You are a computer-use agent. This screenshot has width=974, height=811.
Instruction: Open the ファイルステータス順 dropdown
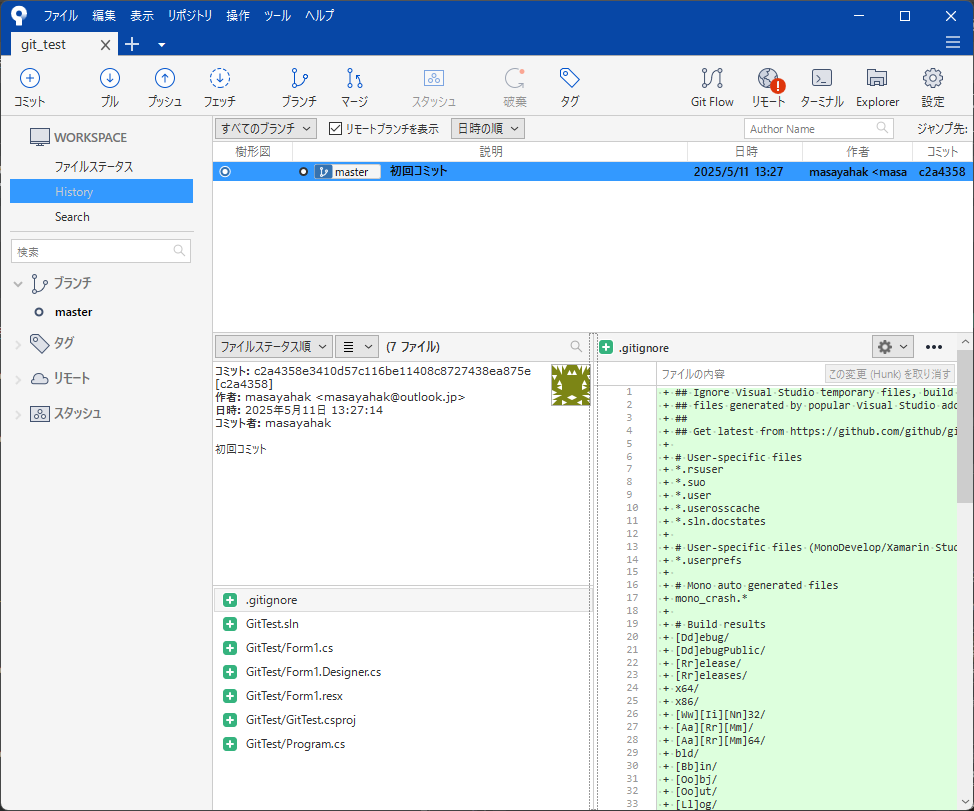pyautogui.click(x=274, y=347)
